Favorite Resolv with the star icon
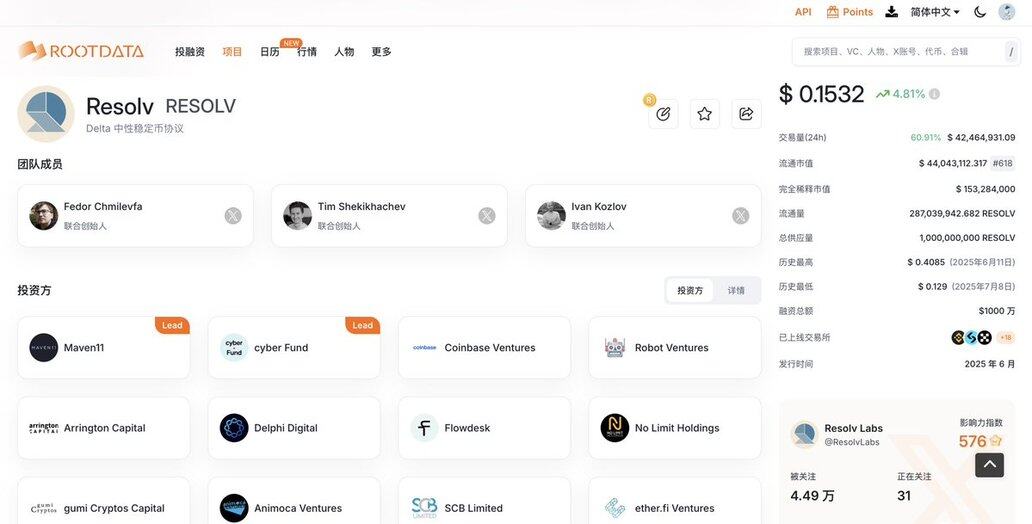 pos(704,114)
